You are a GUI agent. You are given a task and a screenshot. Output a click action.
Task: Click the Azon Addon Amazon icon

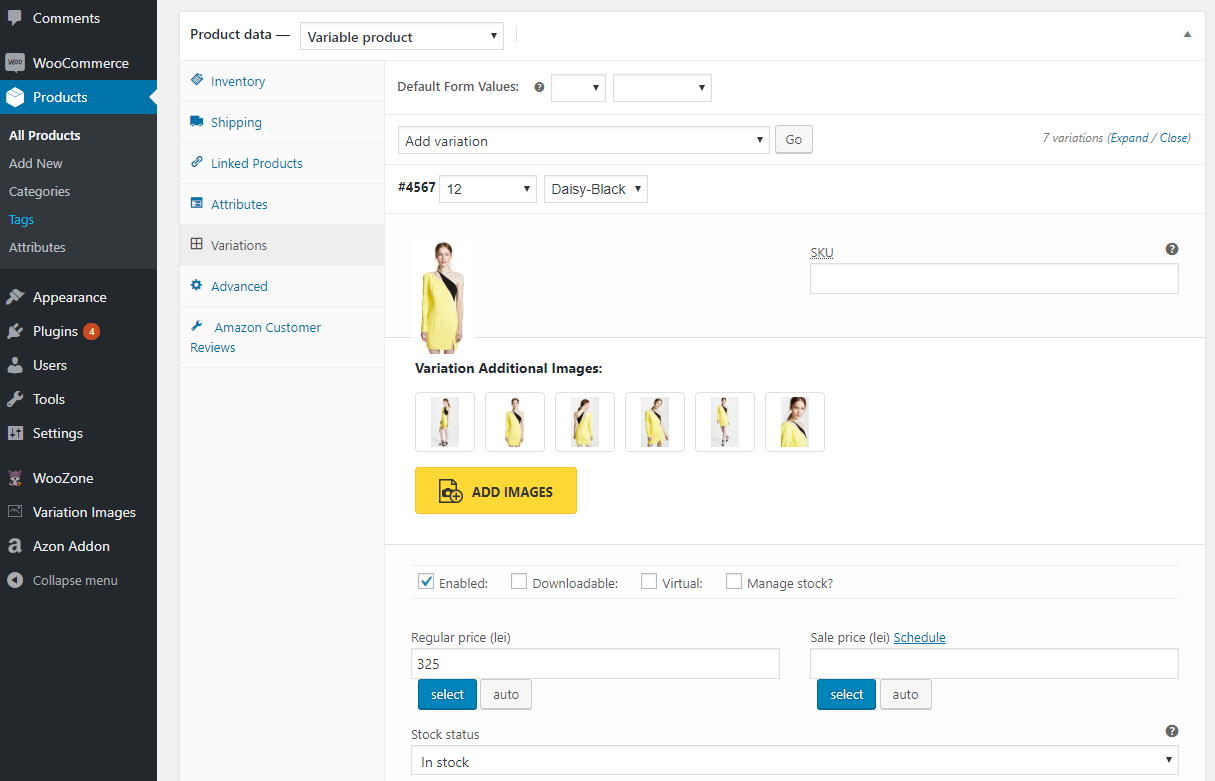tap(15, 546)
